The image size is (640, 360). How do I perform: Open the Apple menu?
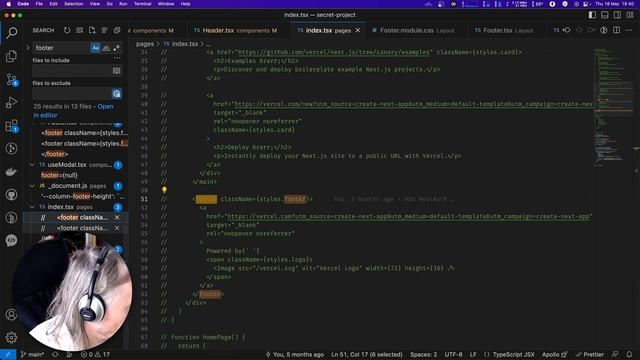(8, 4)
